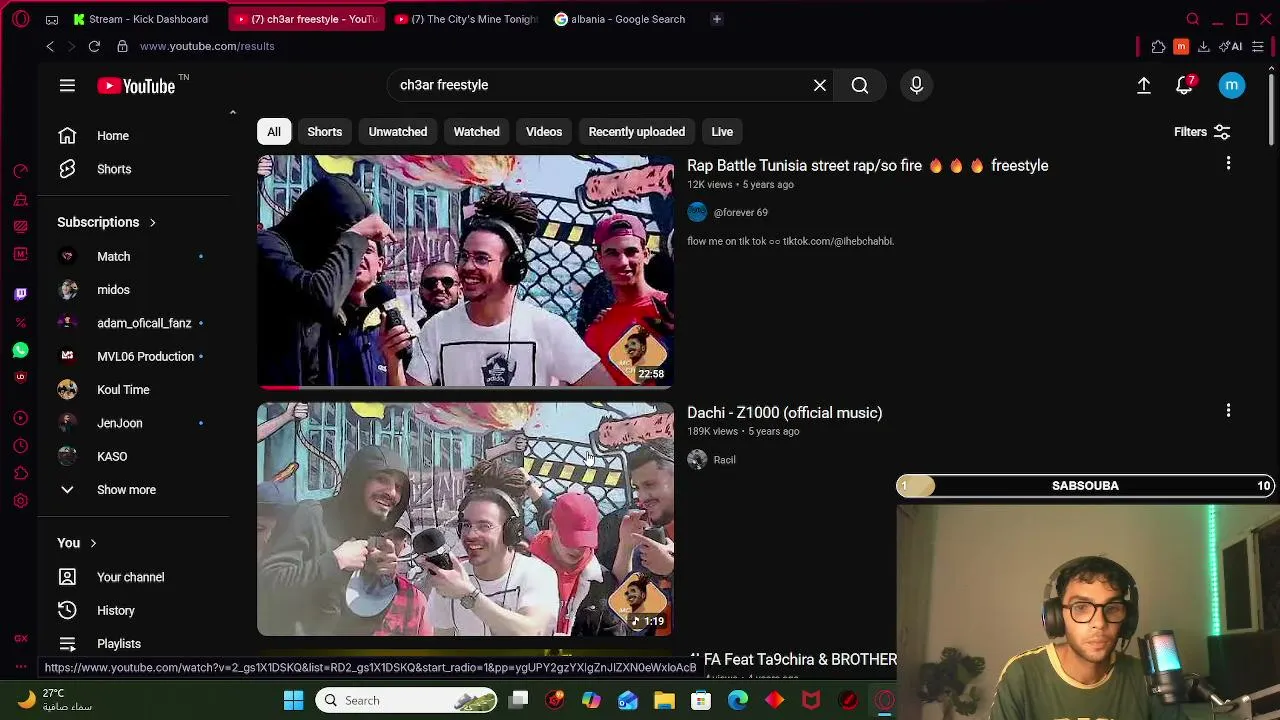This screenshot has height=720, width=1280.
Task: Click the site security padlock icon
Action: click(122, 46)
